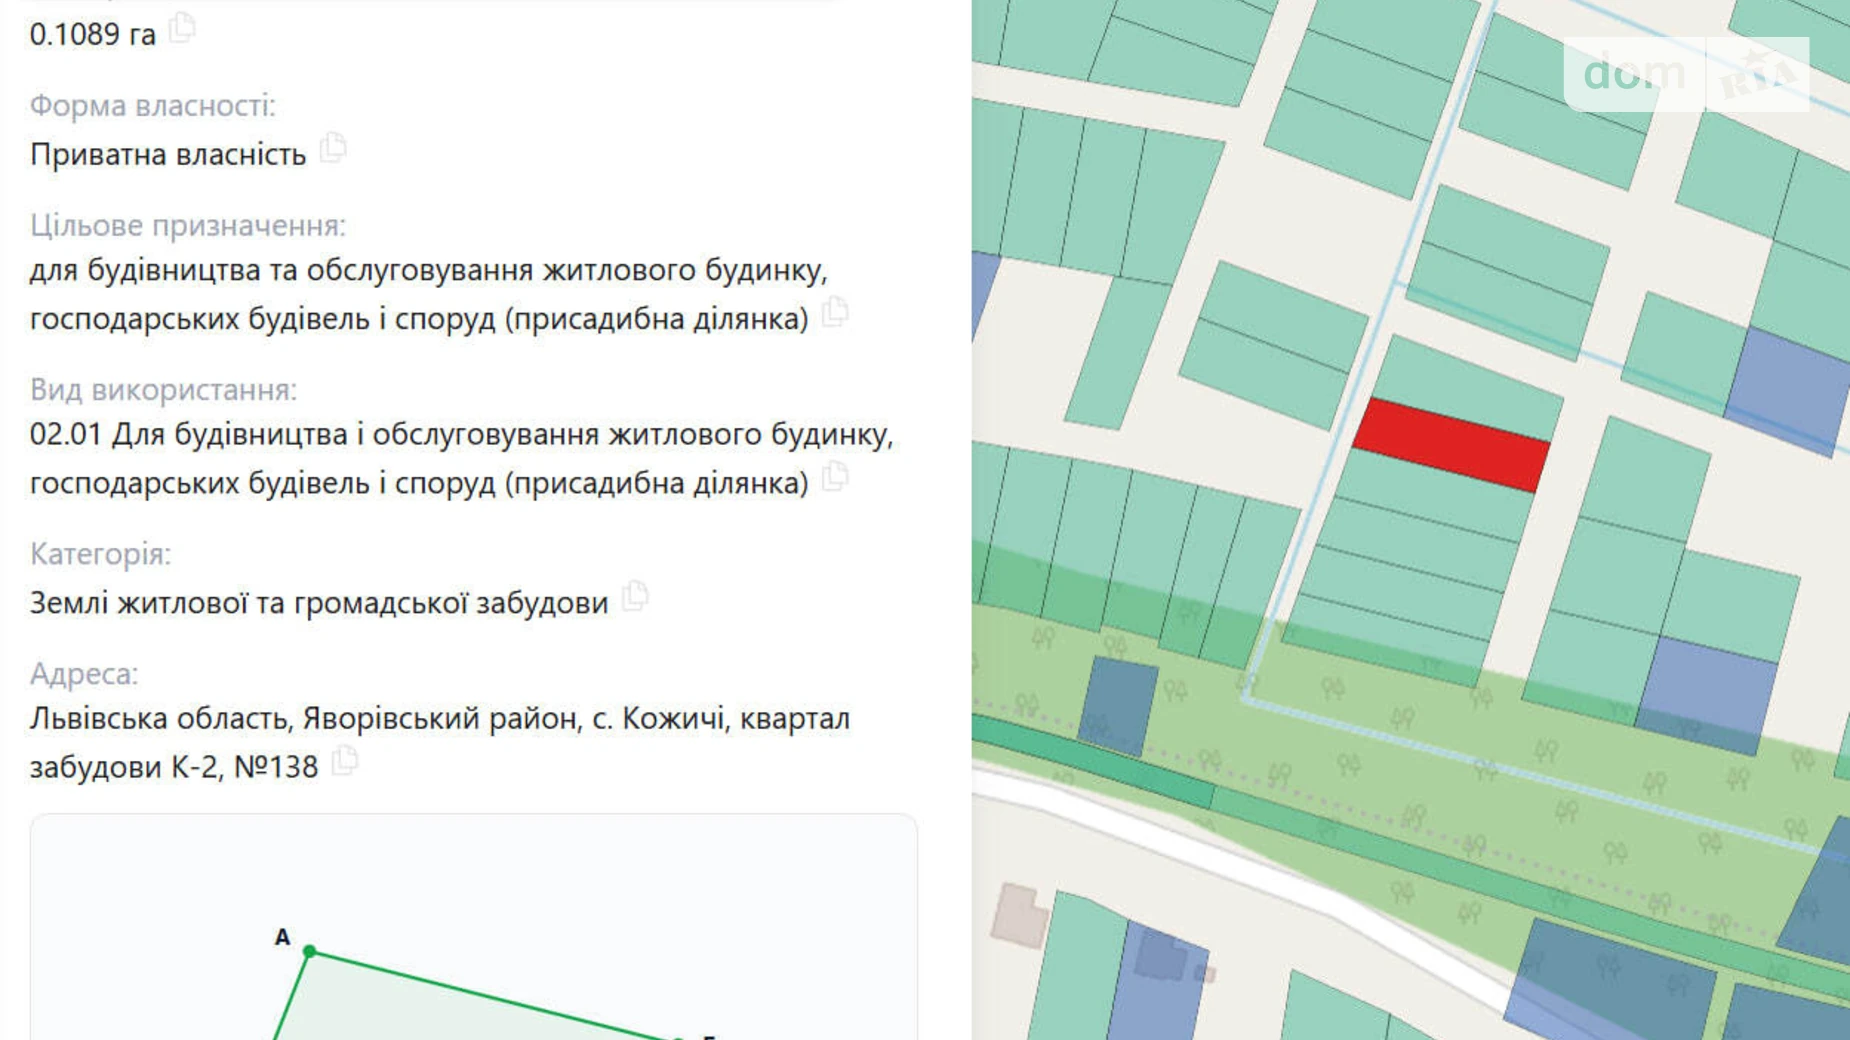Image resolution: width=1850 pixels, height=1040 pixels.
Task: Copy the Вид використання 02.01 text
Action: pos(835,477)
